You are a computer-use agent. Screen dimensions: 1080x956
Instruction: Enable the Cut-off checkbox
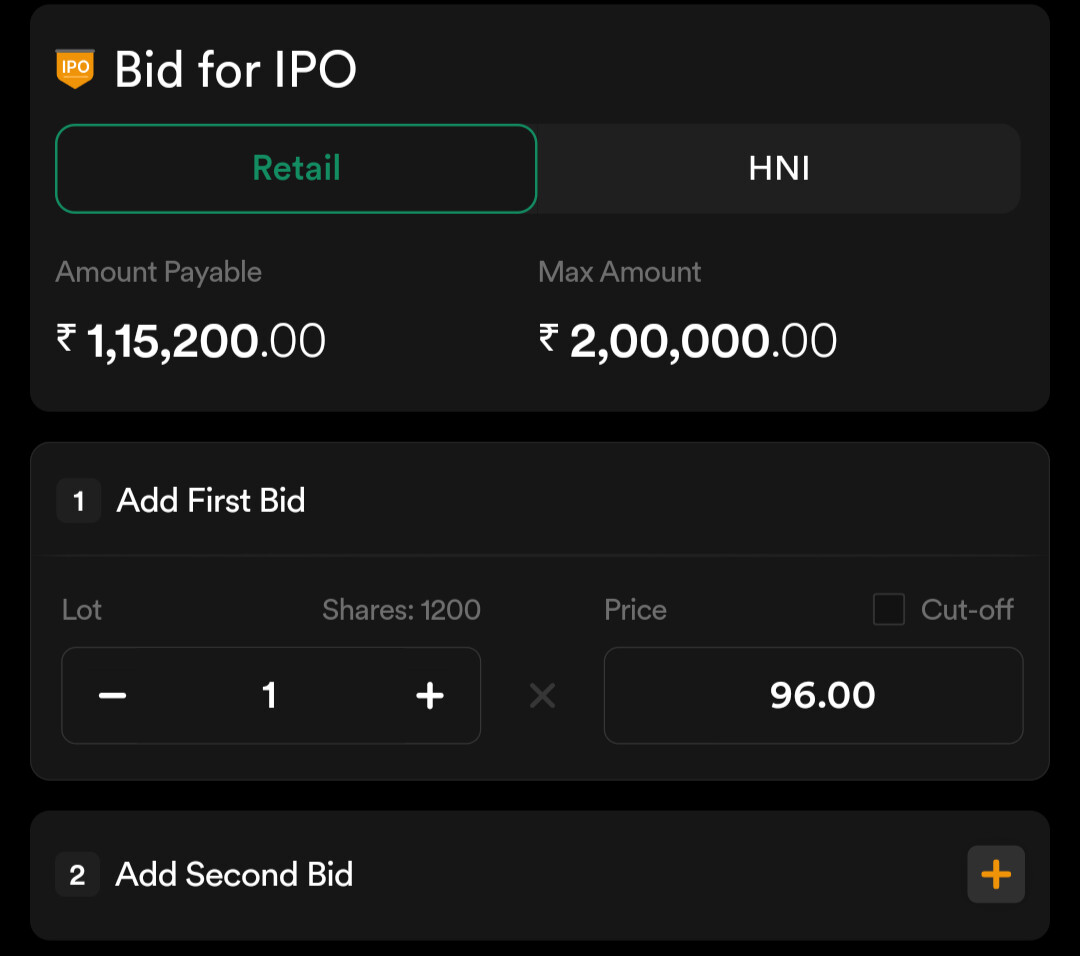889,610
